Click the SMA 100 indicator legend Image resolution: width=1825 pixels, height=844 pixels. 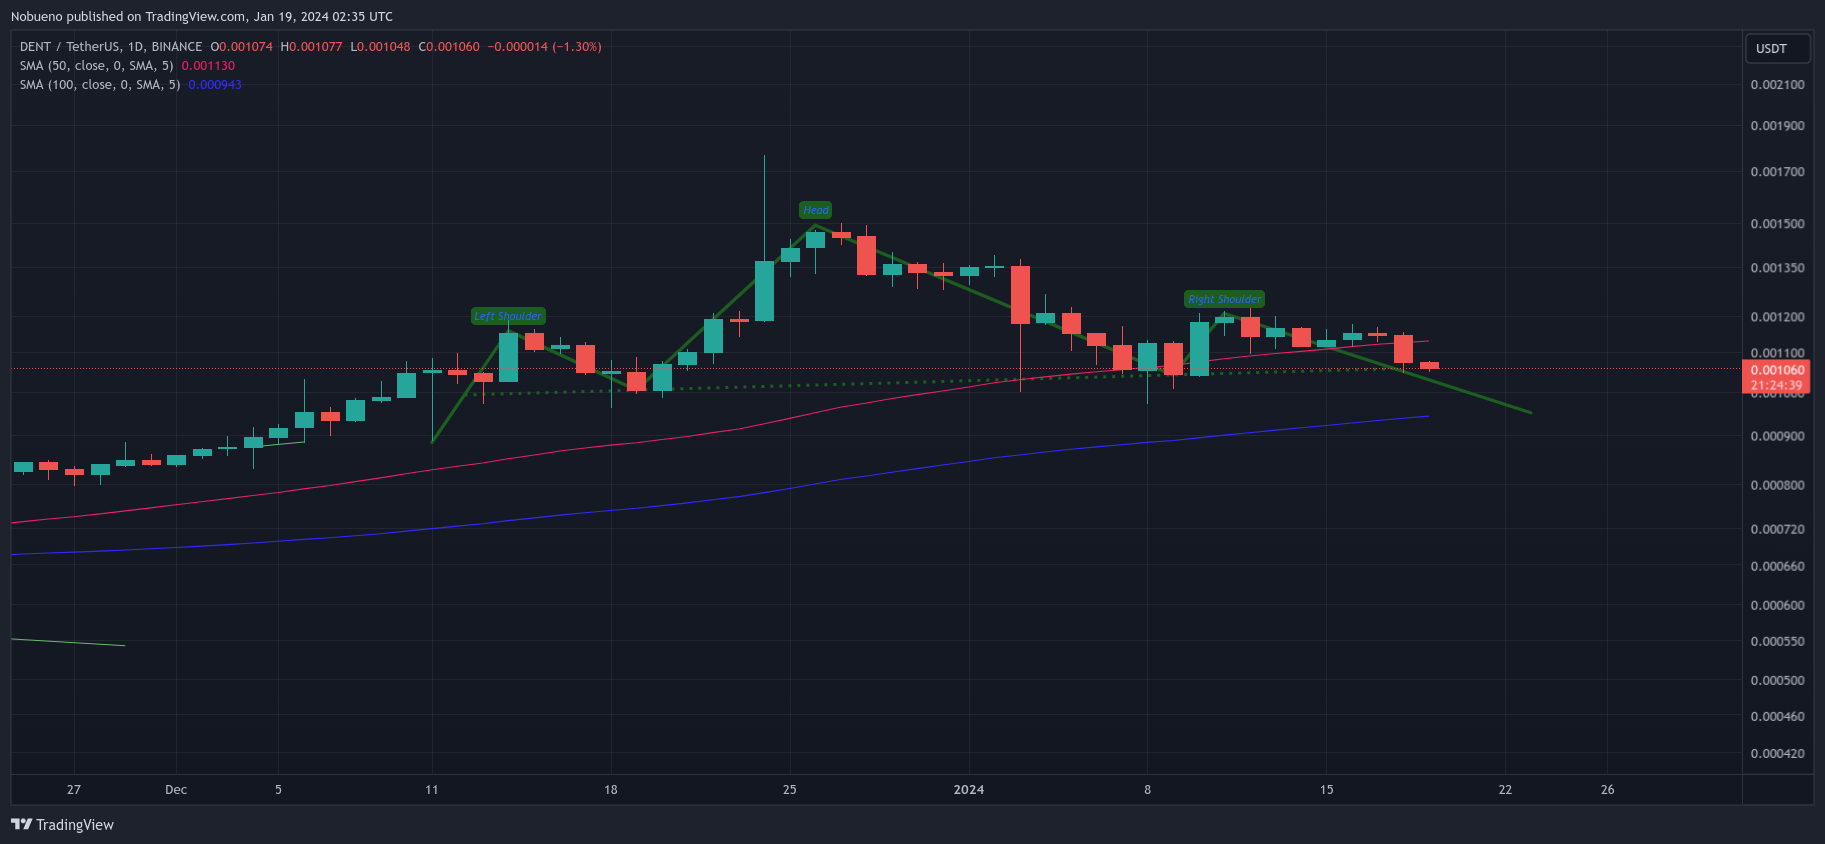tap(100, 85)
